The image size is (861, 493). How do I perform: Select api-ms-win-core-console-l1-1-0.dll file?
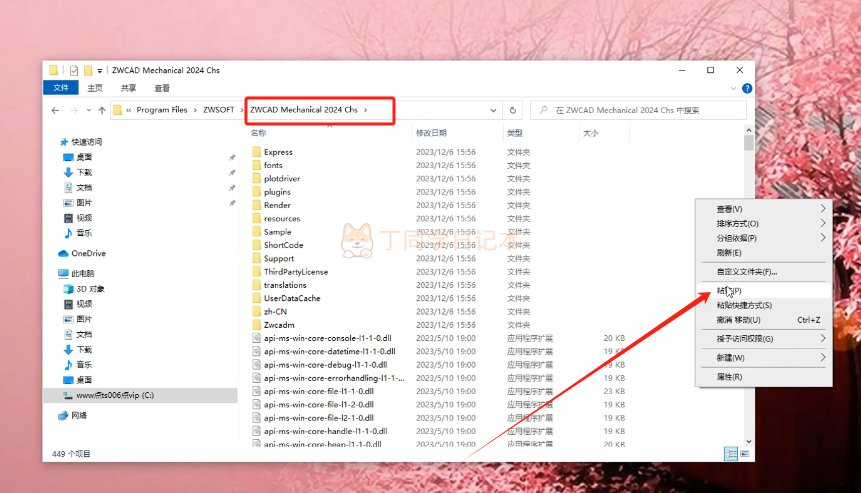point(327,338)
